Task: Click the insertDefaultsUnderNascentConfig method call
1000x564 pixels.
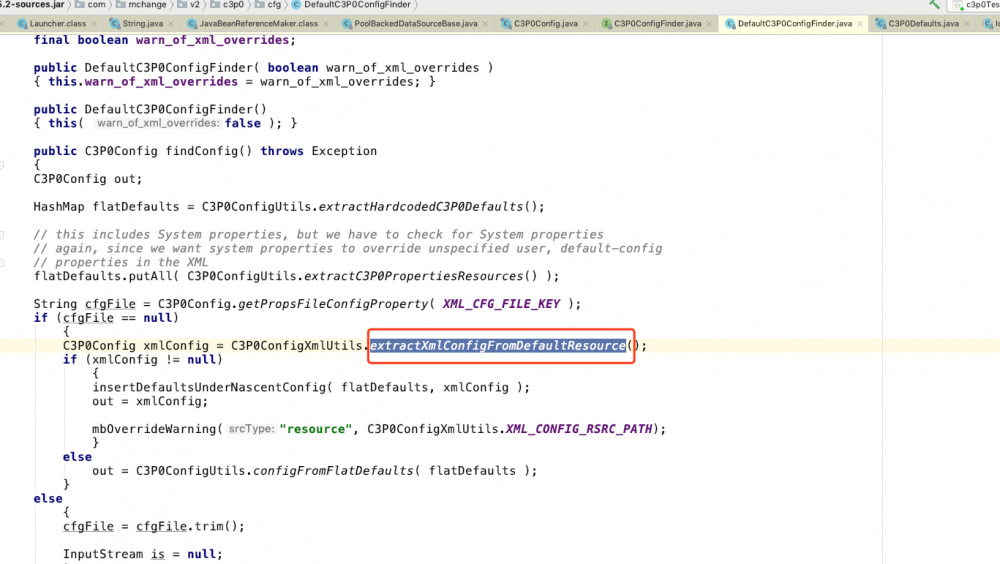Action: pos(209,387)
